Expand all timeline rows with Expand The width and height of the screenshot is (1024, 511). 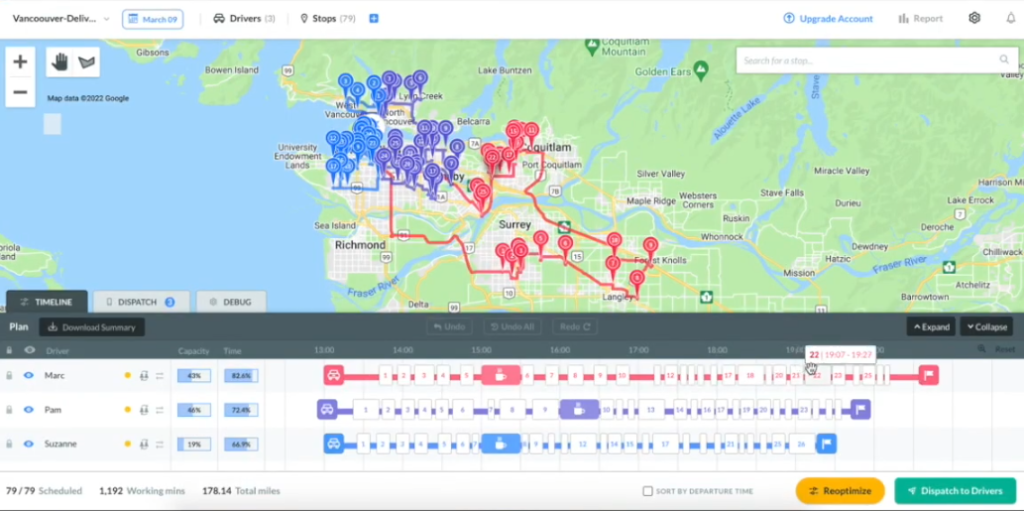(x=931, y=327)
